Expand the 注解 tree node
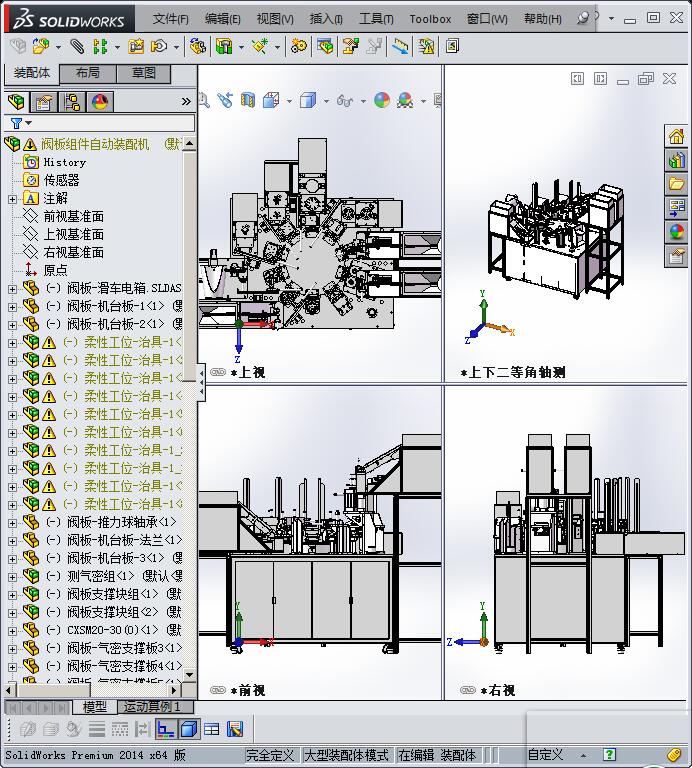Screen dimensions: 692x768 coord(12,199)
